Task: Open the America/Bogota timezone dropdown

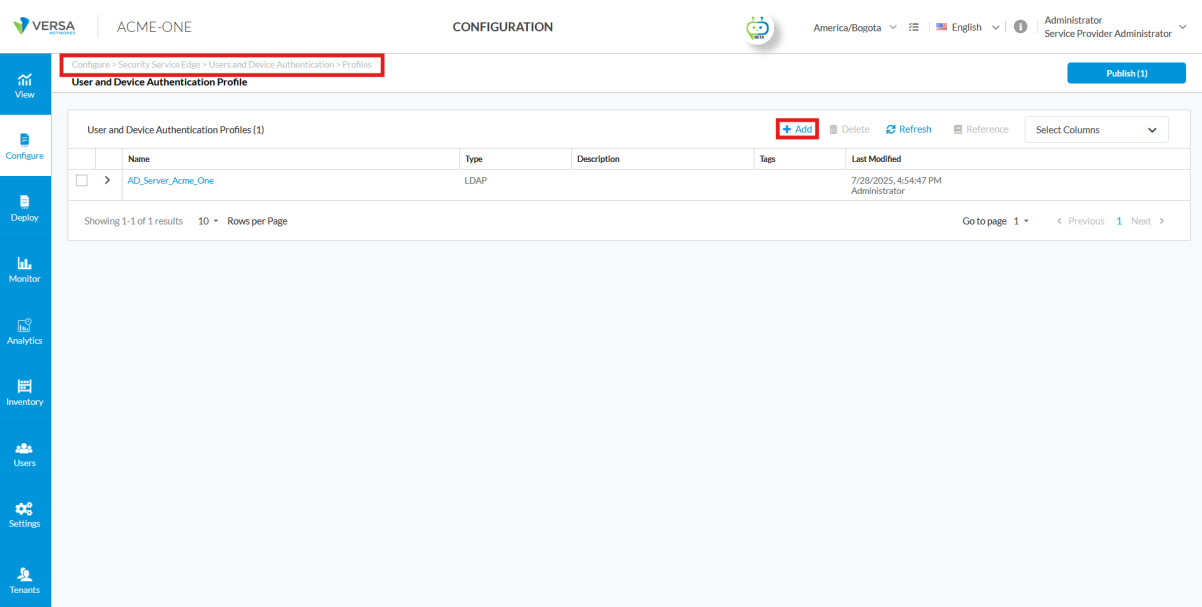Action: tap(855, 27)
